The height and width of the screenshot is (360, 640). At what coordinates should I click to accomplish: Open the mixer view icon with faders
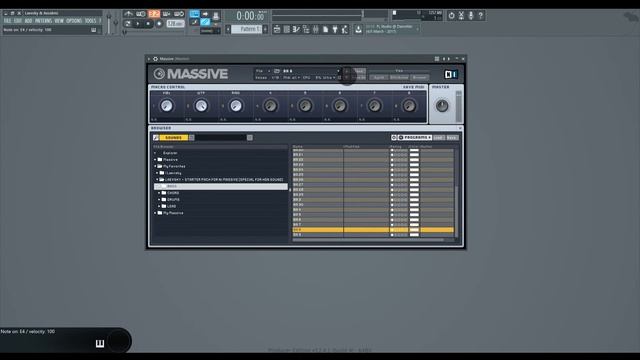tap(316, 29)
